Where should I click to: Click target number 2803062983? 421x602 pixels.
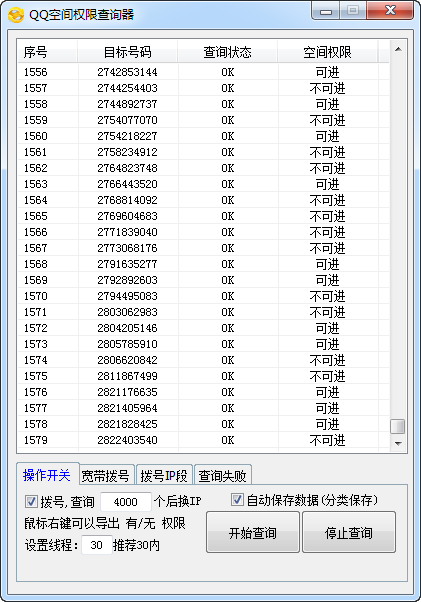coord(127,312)
